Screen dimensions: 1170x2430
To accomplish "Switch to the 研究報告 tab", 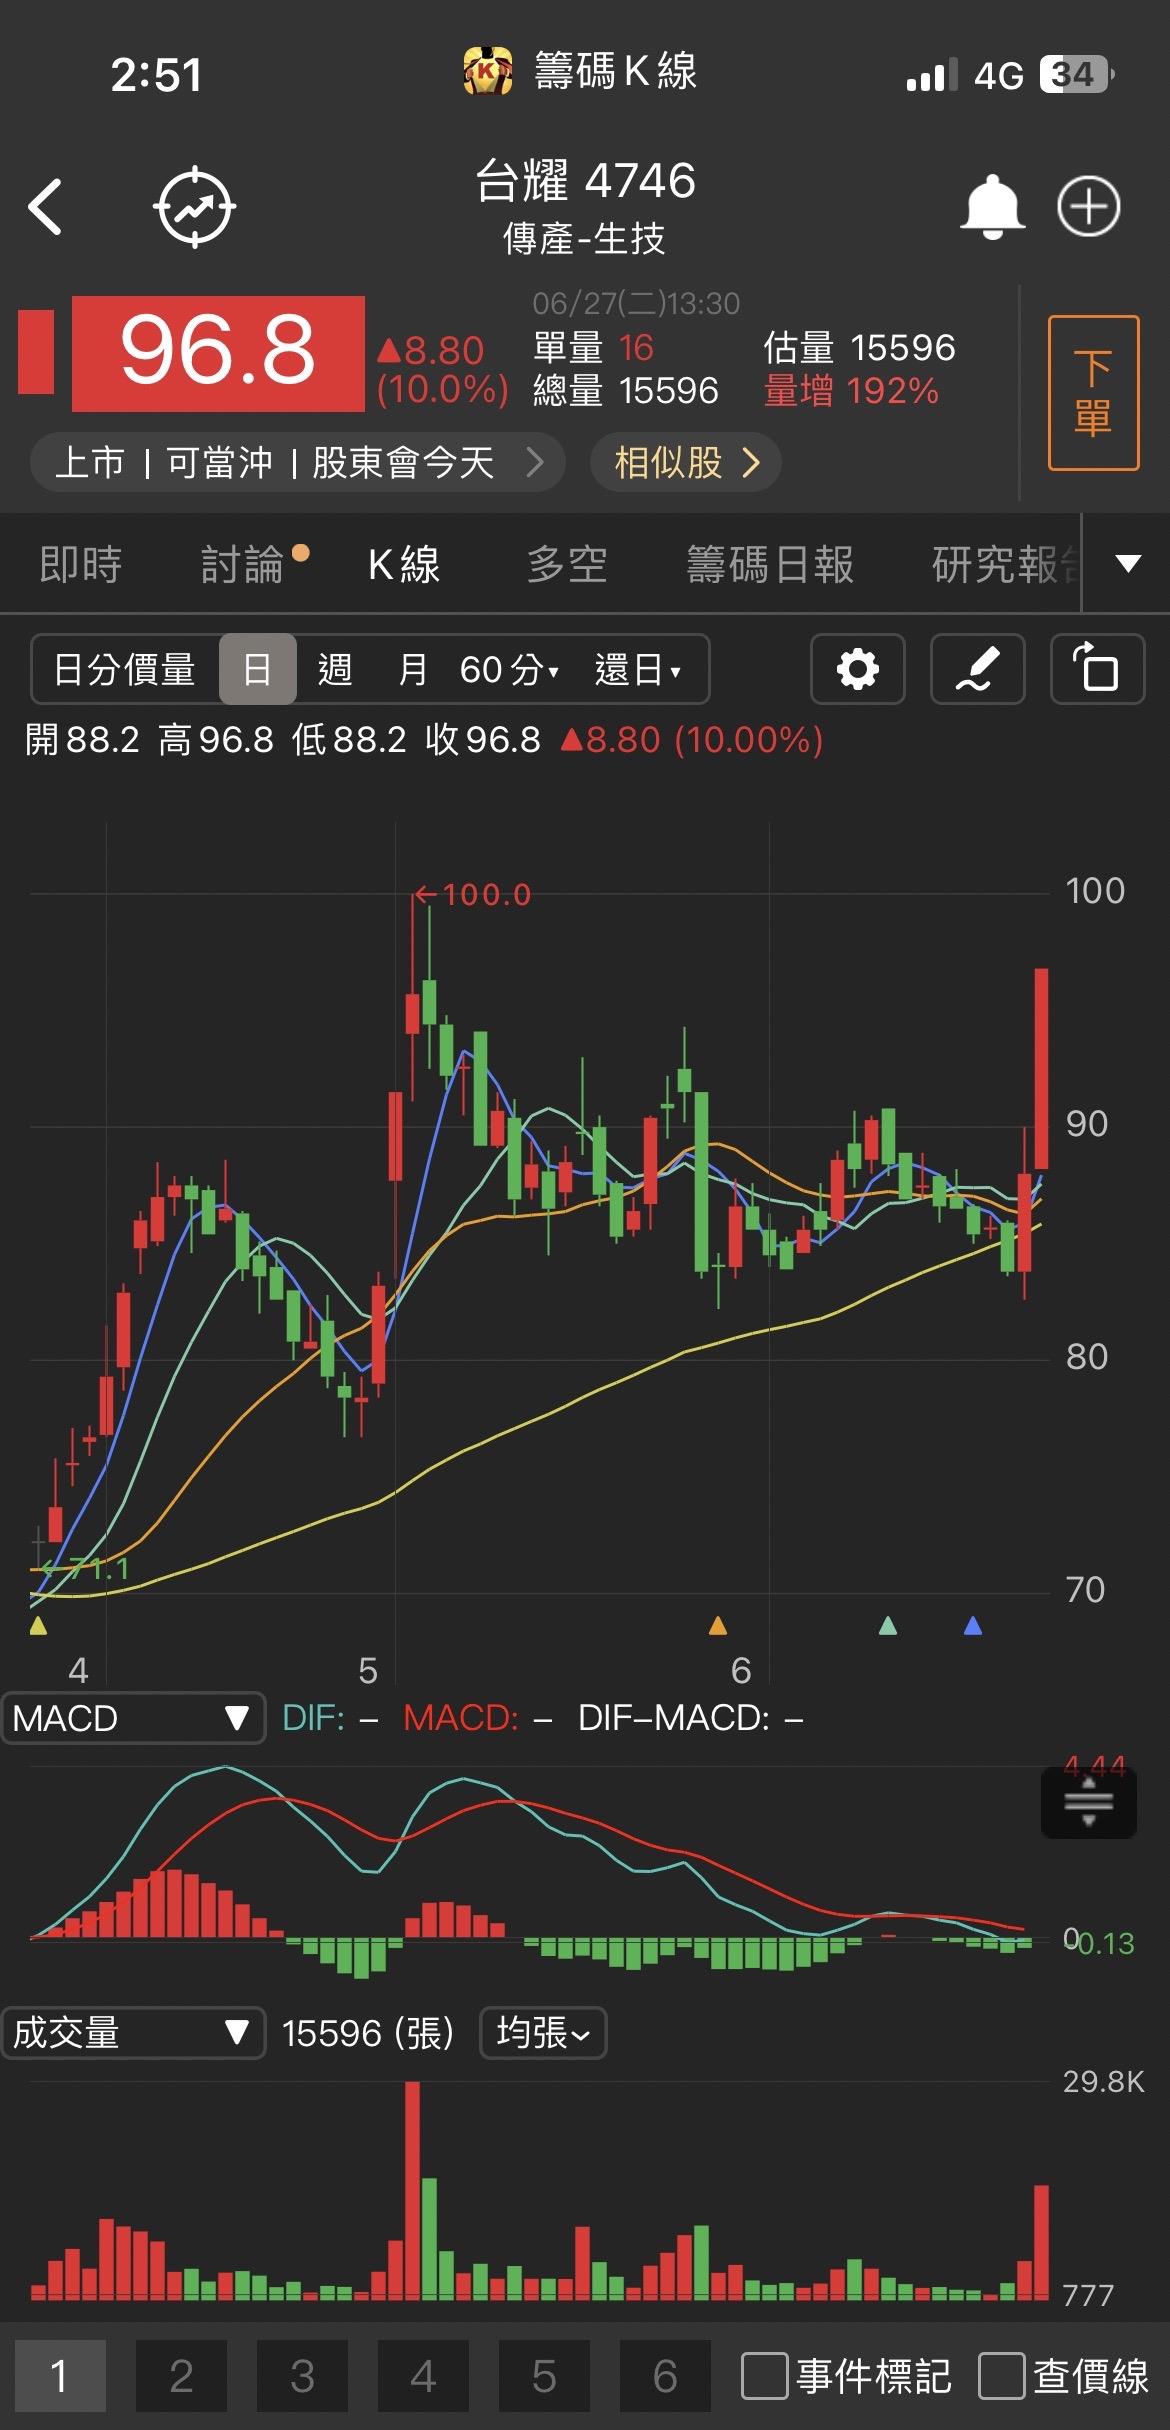I will pos(1005,564).
